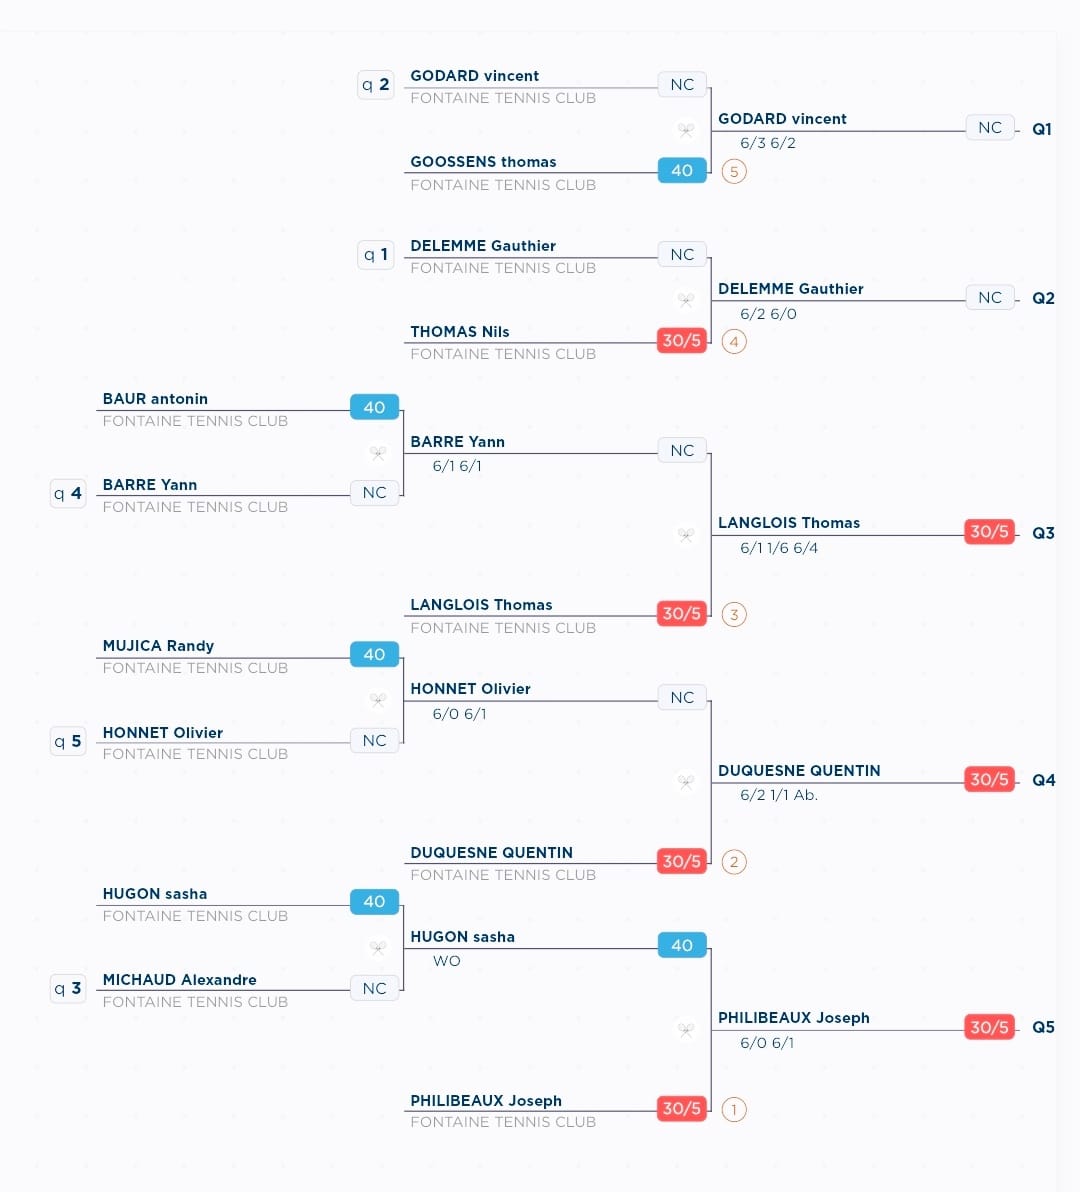
Task: Click MICHAUD Alexandre player name
Action: [179, 980]
